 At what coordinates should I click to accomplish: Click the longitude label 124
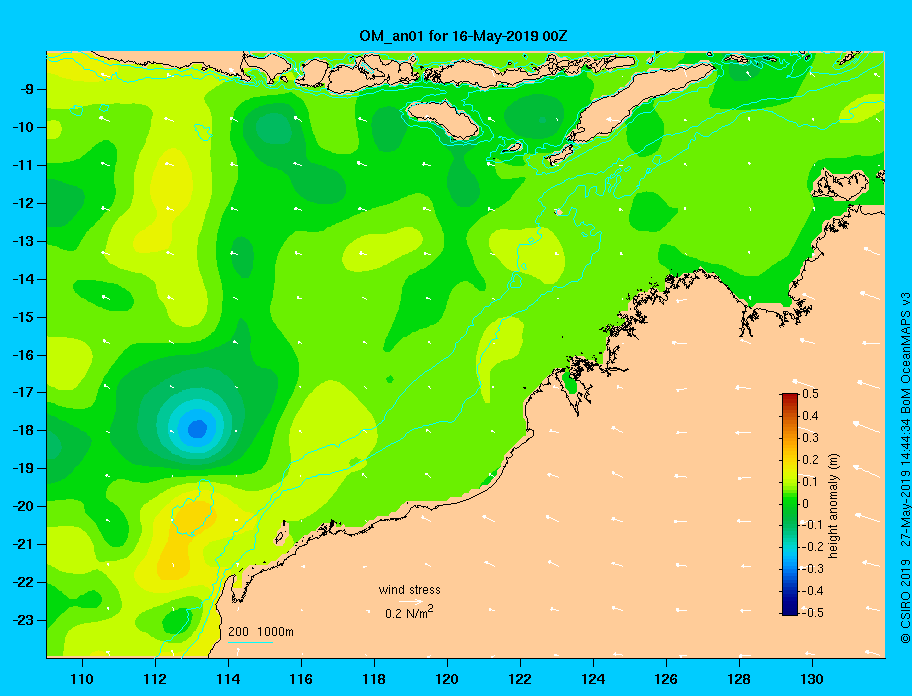[x=593, y=679]
